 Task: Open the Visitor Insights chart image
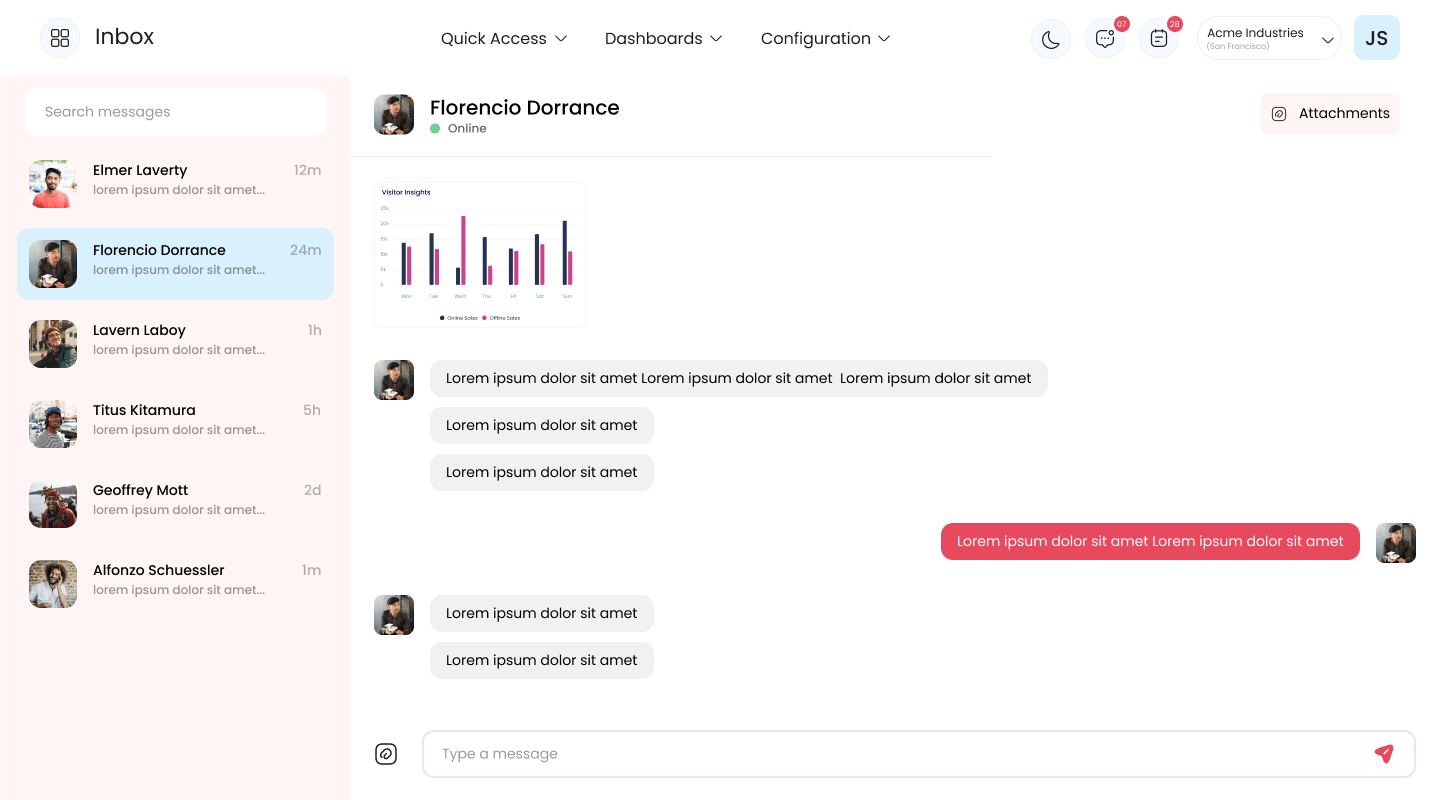click(480, 254)
